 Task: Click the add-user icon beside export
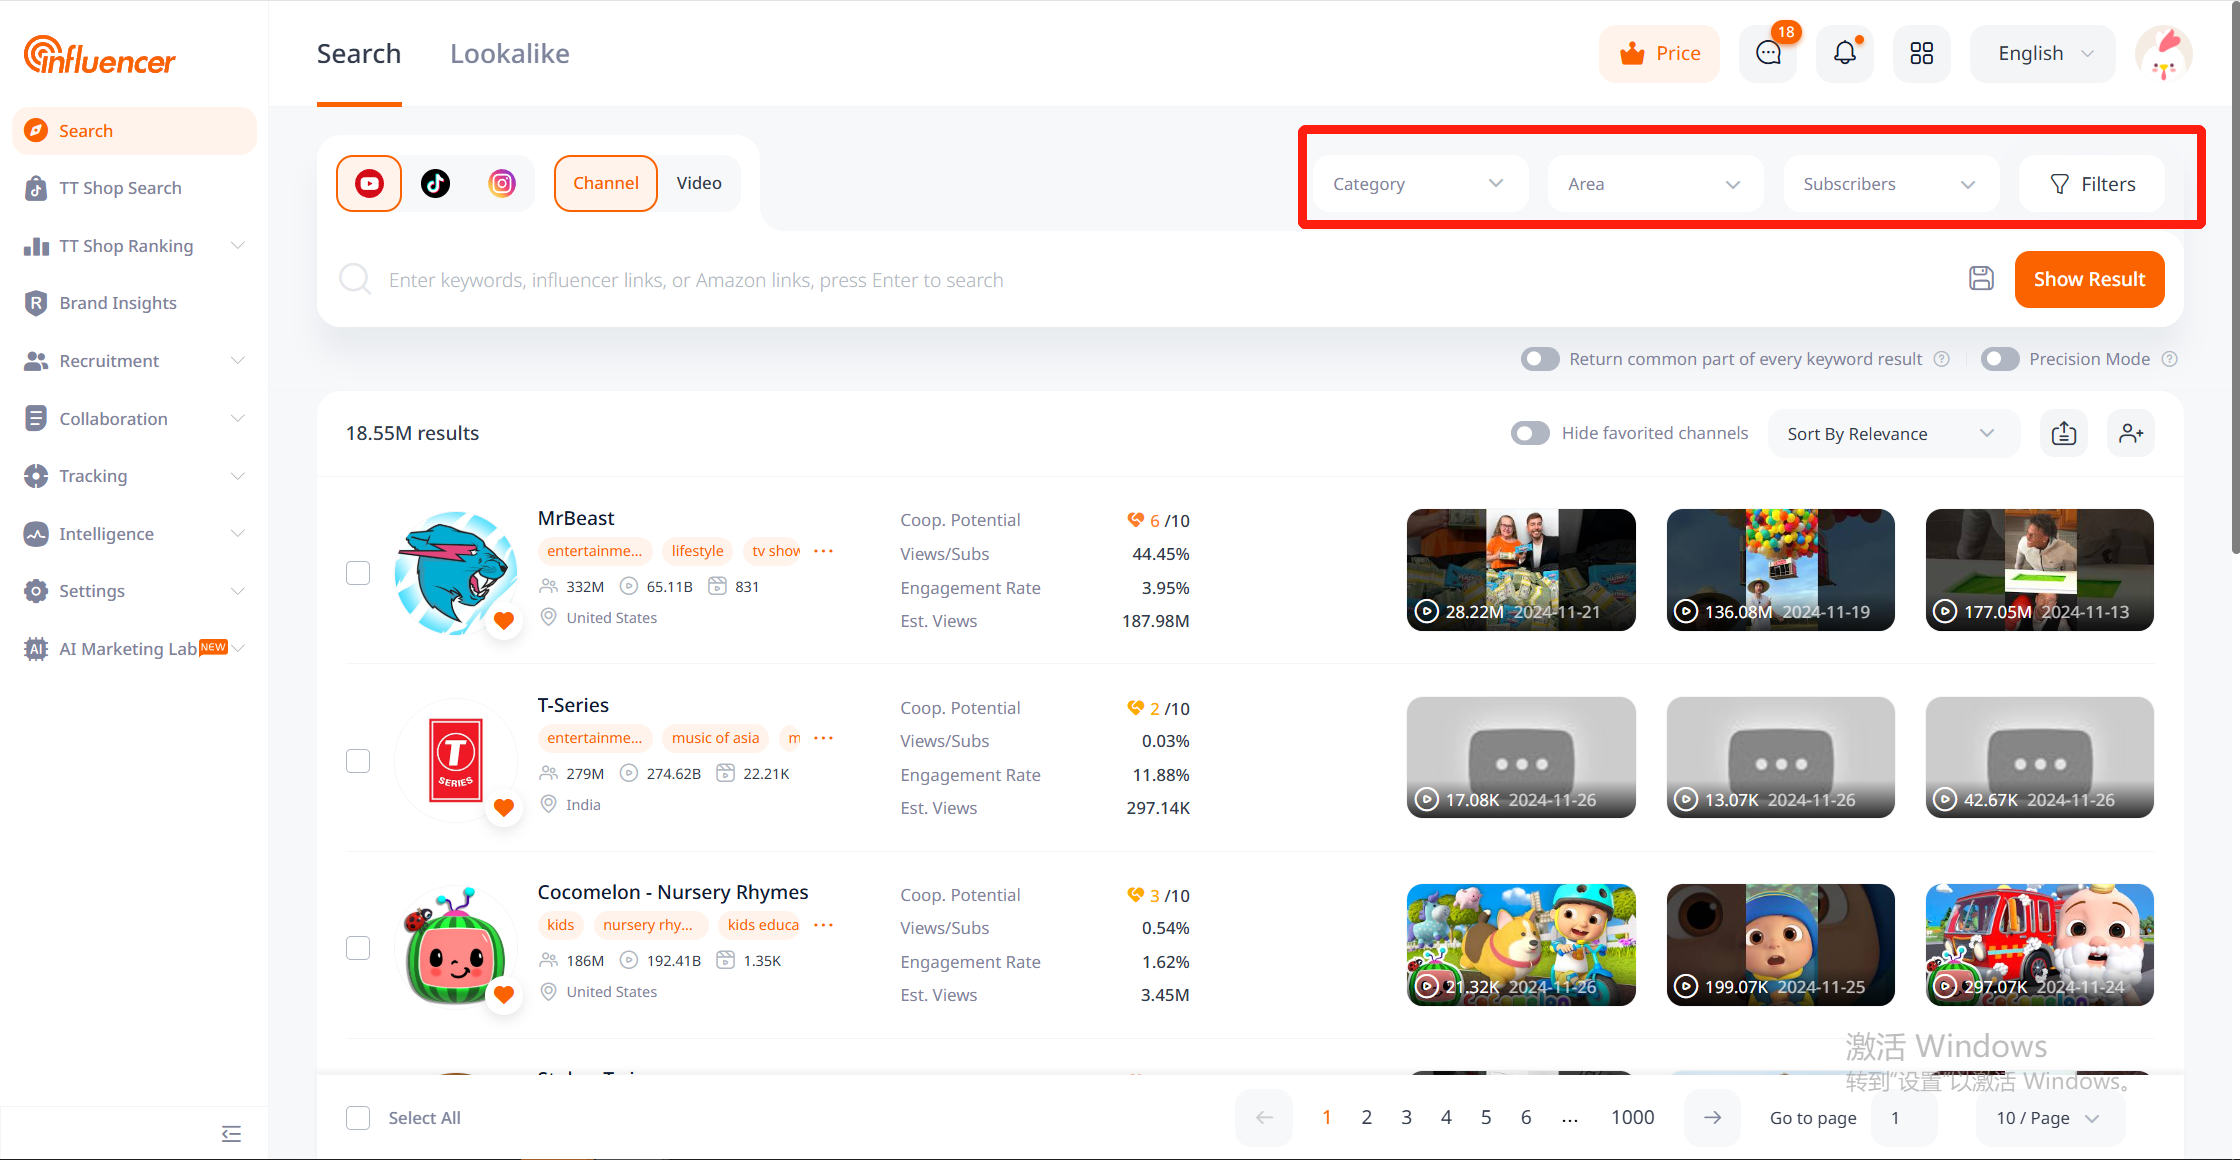[2131, 433]
